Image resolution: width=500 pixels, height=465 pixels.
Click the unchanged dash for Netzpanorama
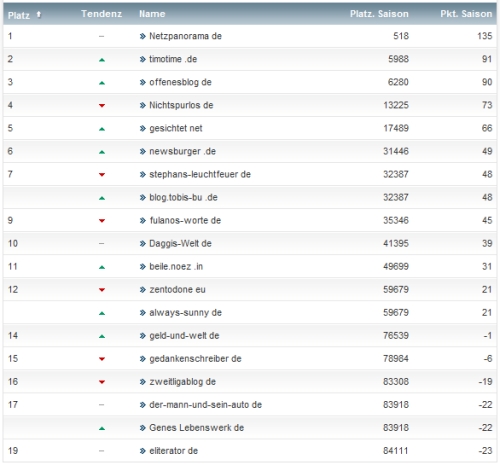pyautogui.click(x=102, y=36)
